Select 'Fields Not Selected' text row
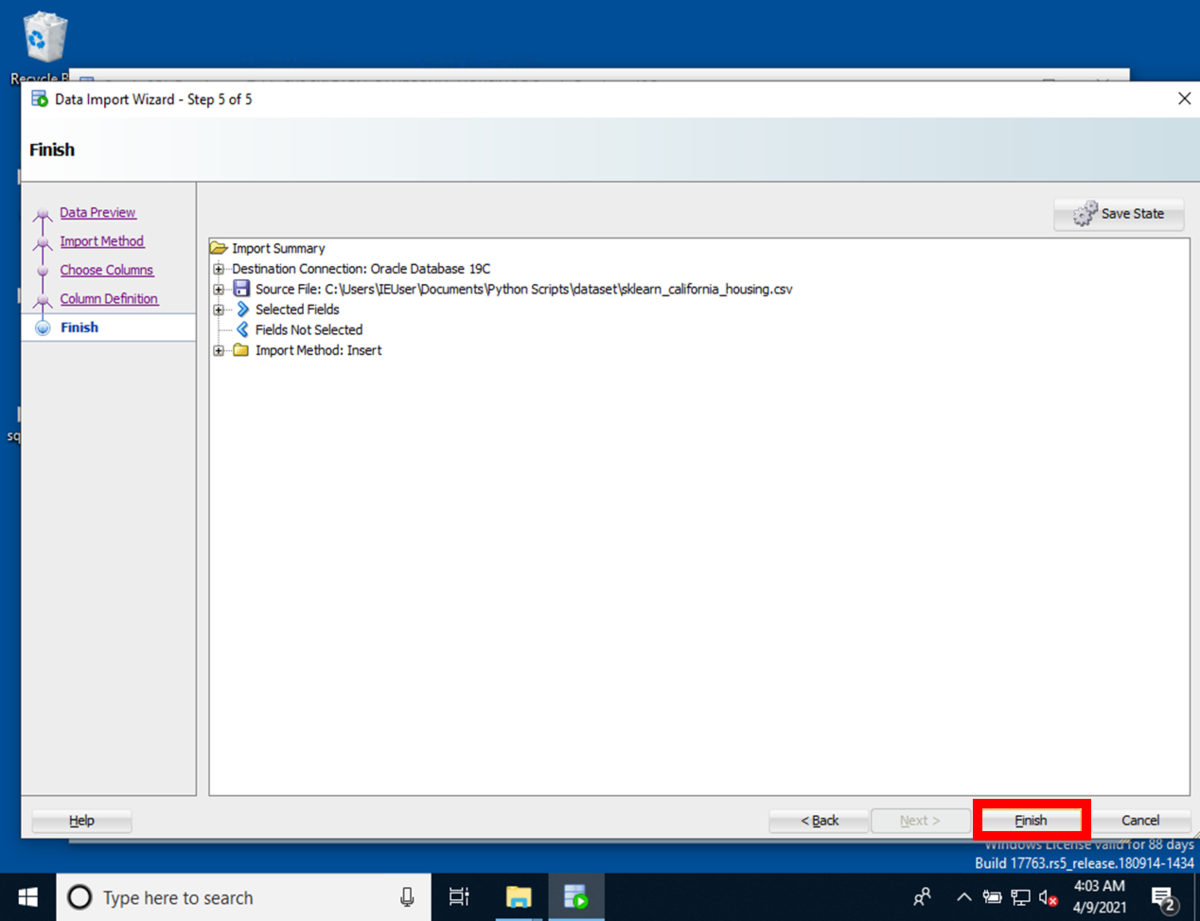1200x921 pixels. (309, 329)
